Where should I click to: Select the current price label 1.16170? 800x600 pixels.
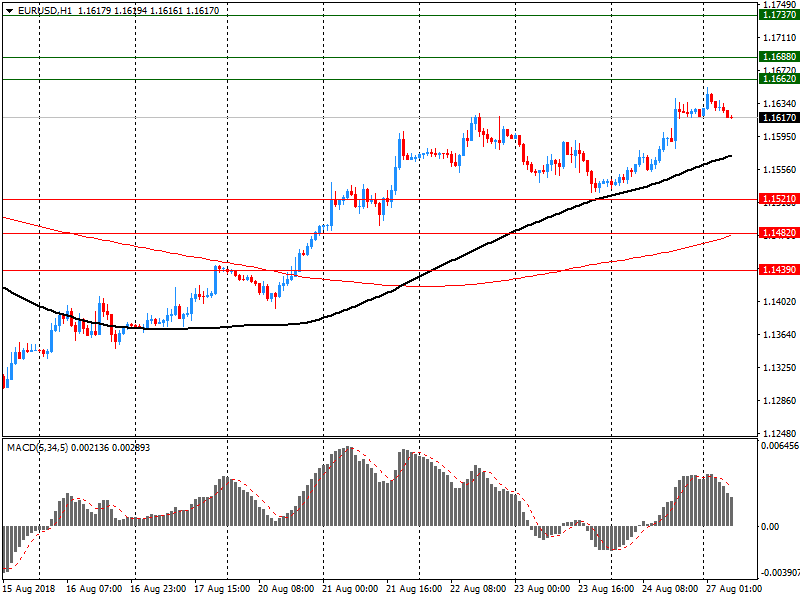click(x=779, y=118)
